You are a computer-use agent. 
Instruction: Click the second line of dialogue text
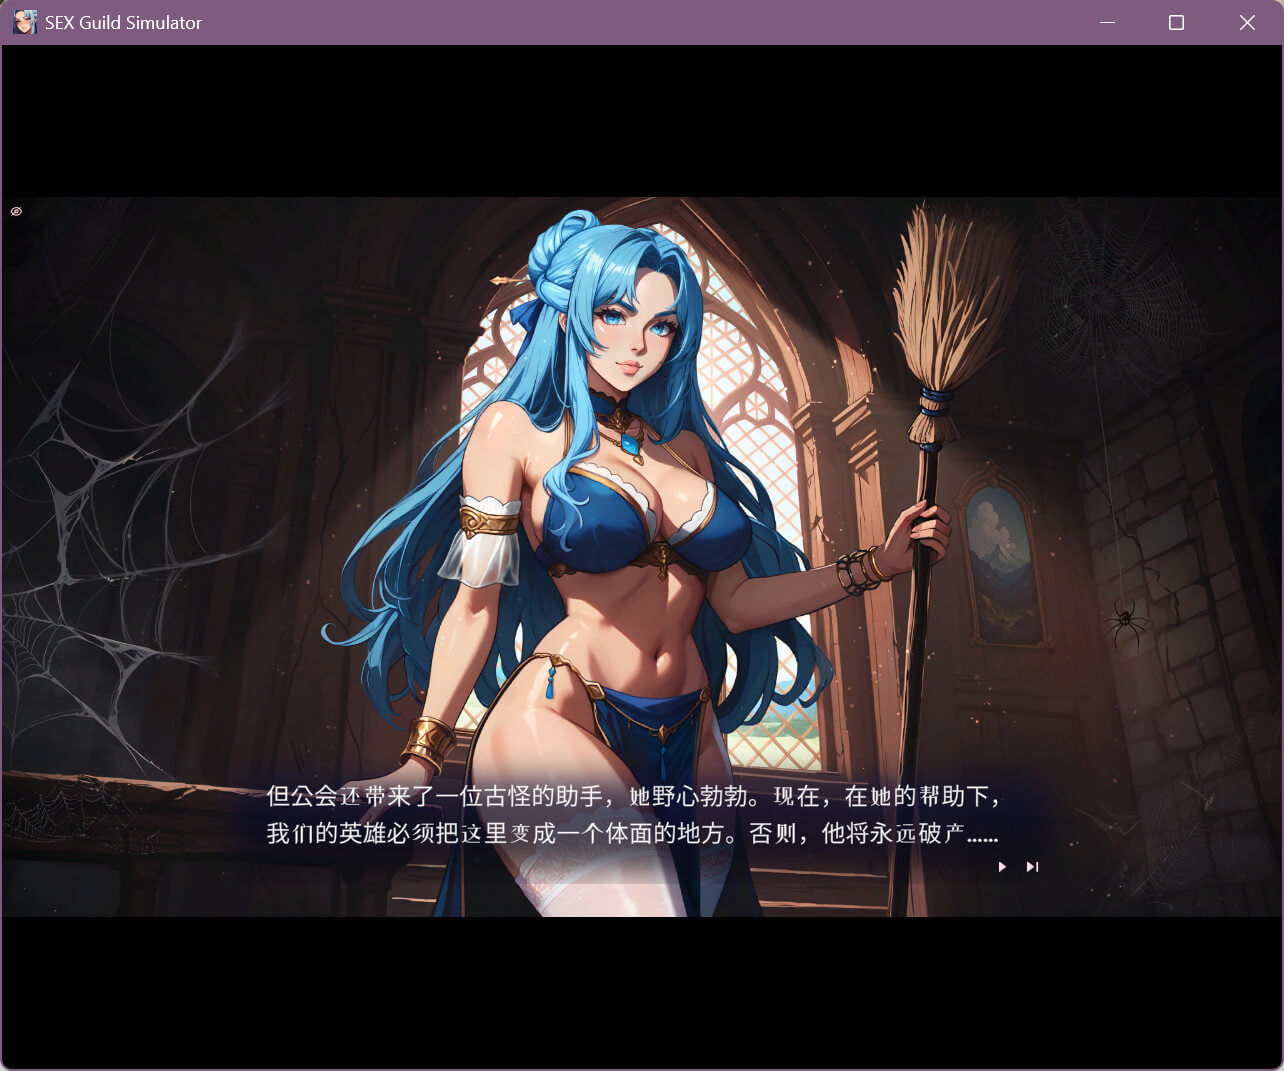click(x=632, y=833)
